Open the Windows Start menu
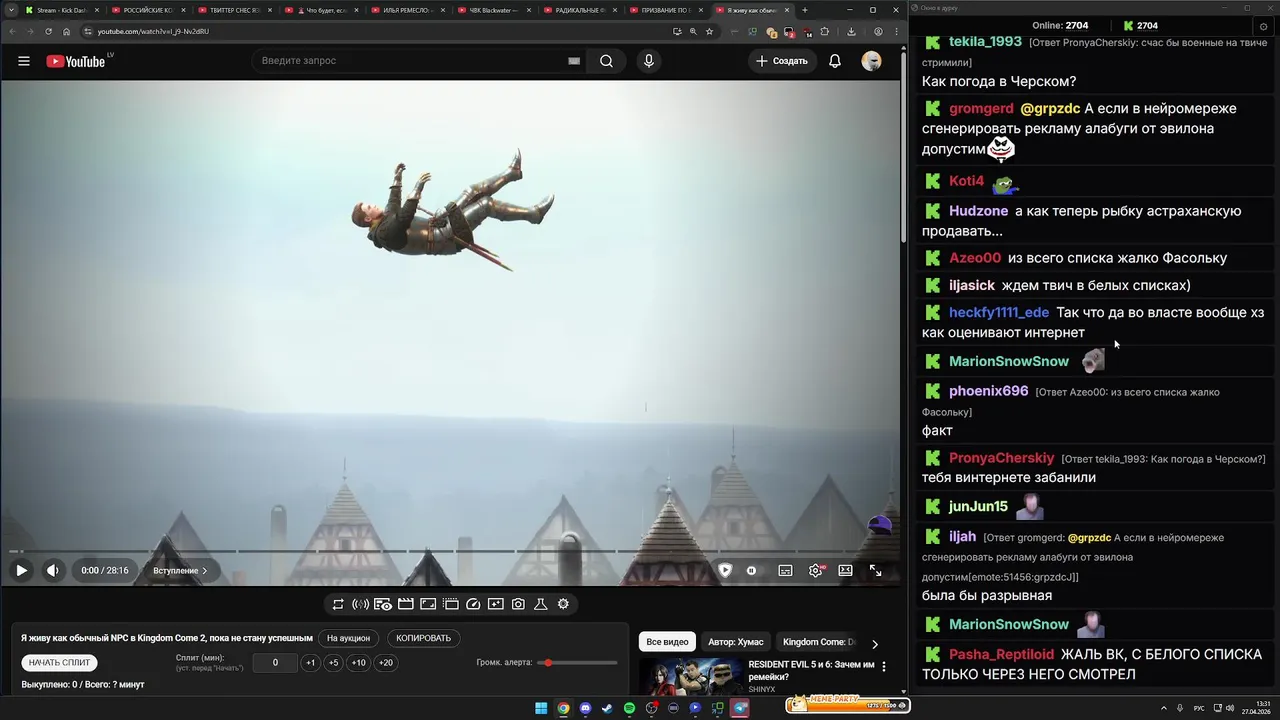Image resolution: width=1280 pixels, height=720 pixels. pos(541,708)
